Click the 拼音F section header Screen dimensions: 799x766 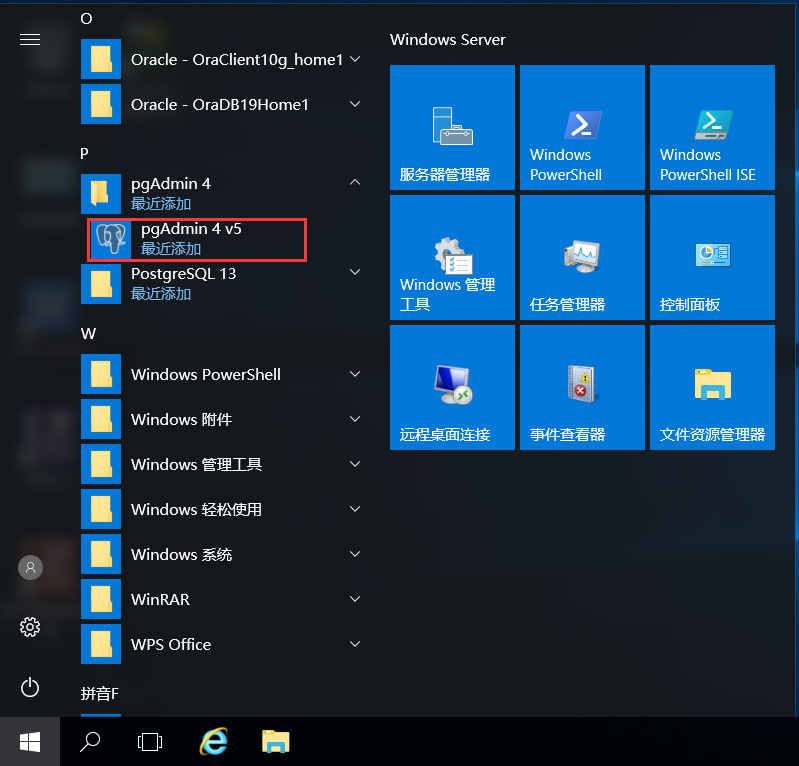[x=99, y=694]
